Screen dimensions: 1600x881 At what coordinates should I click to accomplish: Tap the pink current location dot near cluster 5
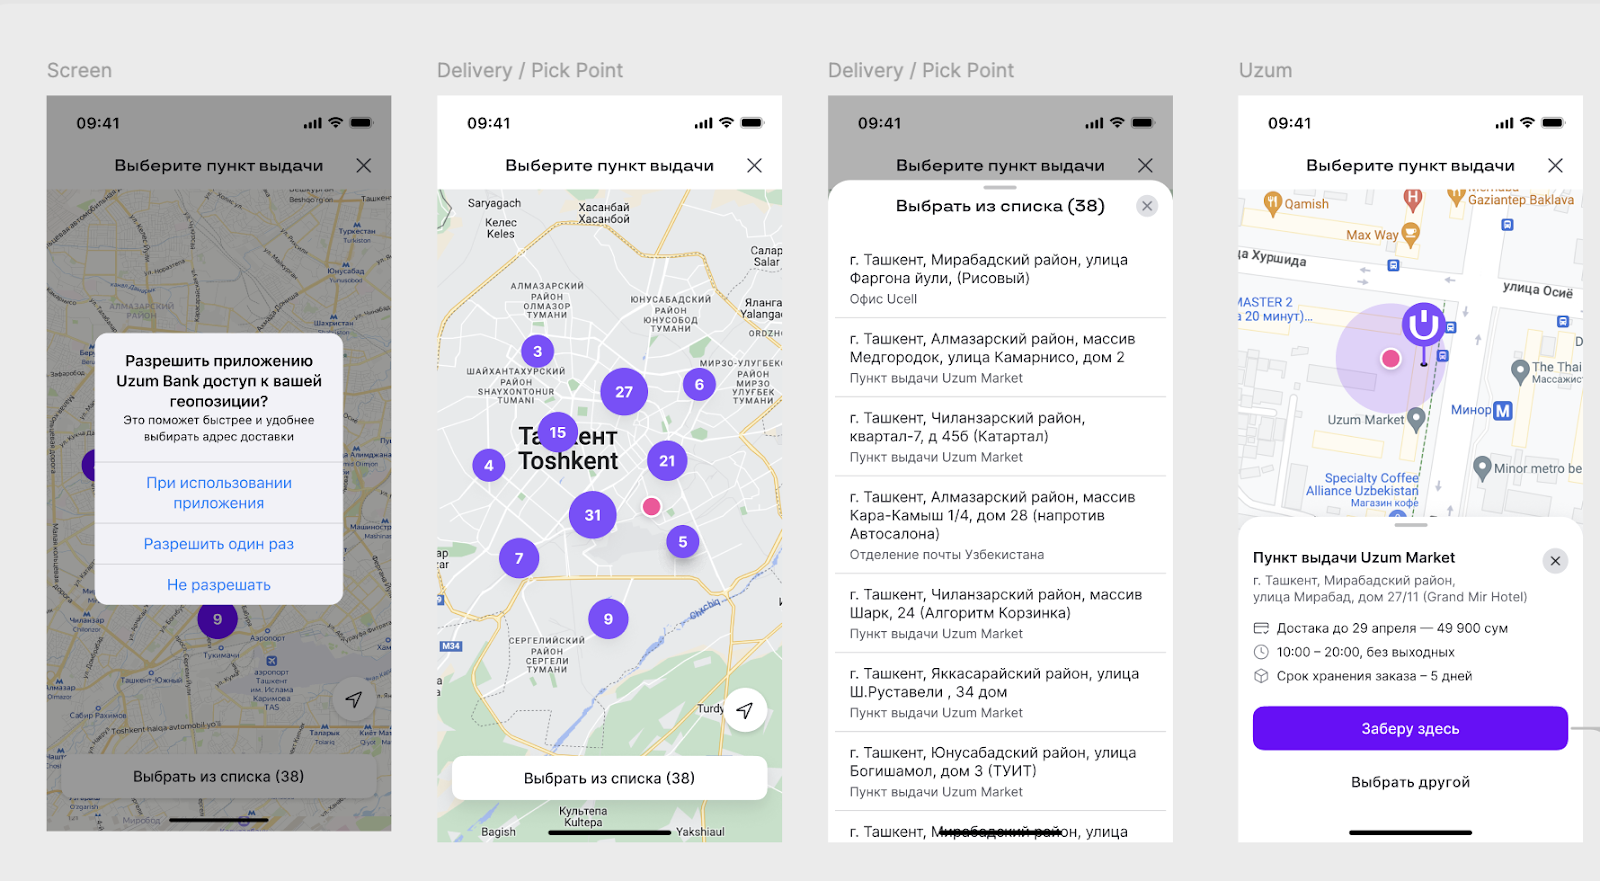point(652,506)
